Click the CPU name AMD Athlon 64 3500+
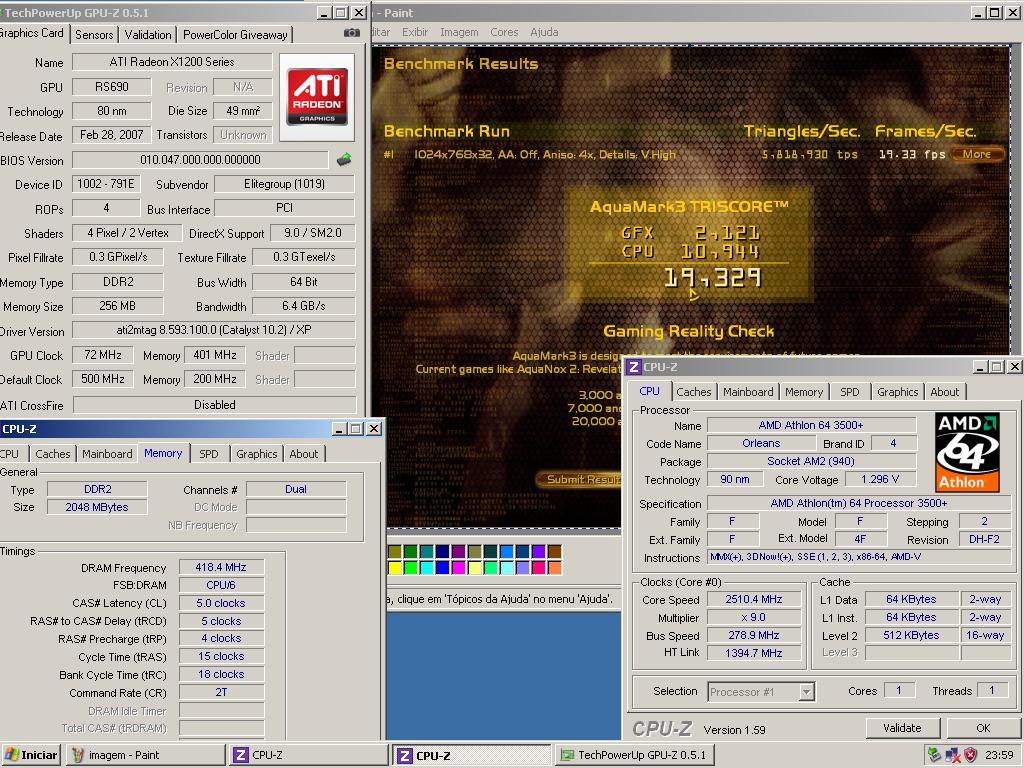This screenshot has width=1024, height=768. [x=811, y=425]
